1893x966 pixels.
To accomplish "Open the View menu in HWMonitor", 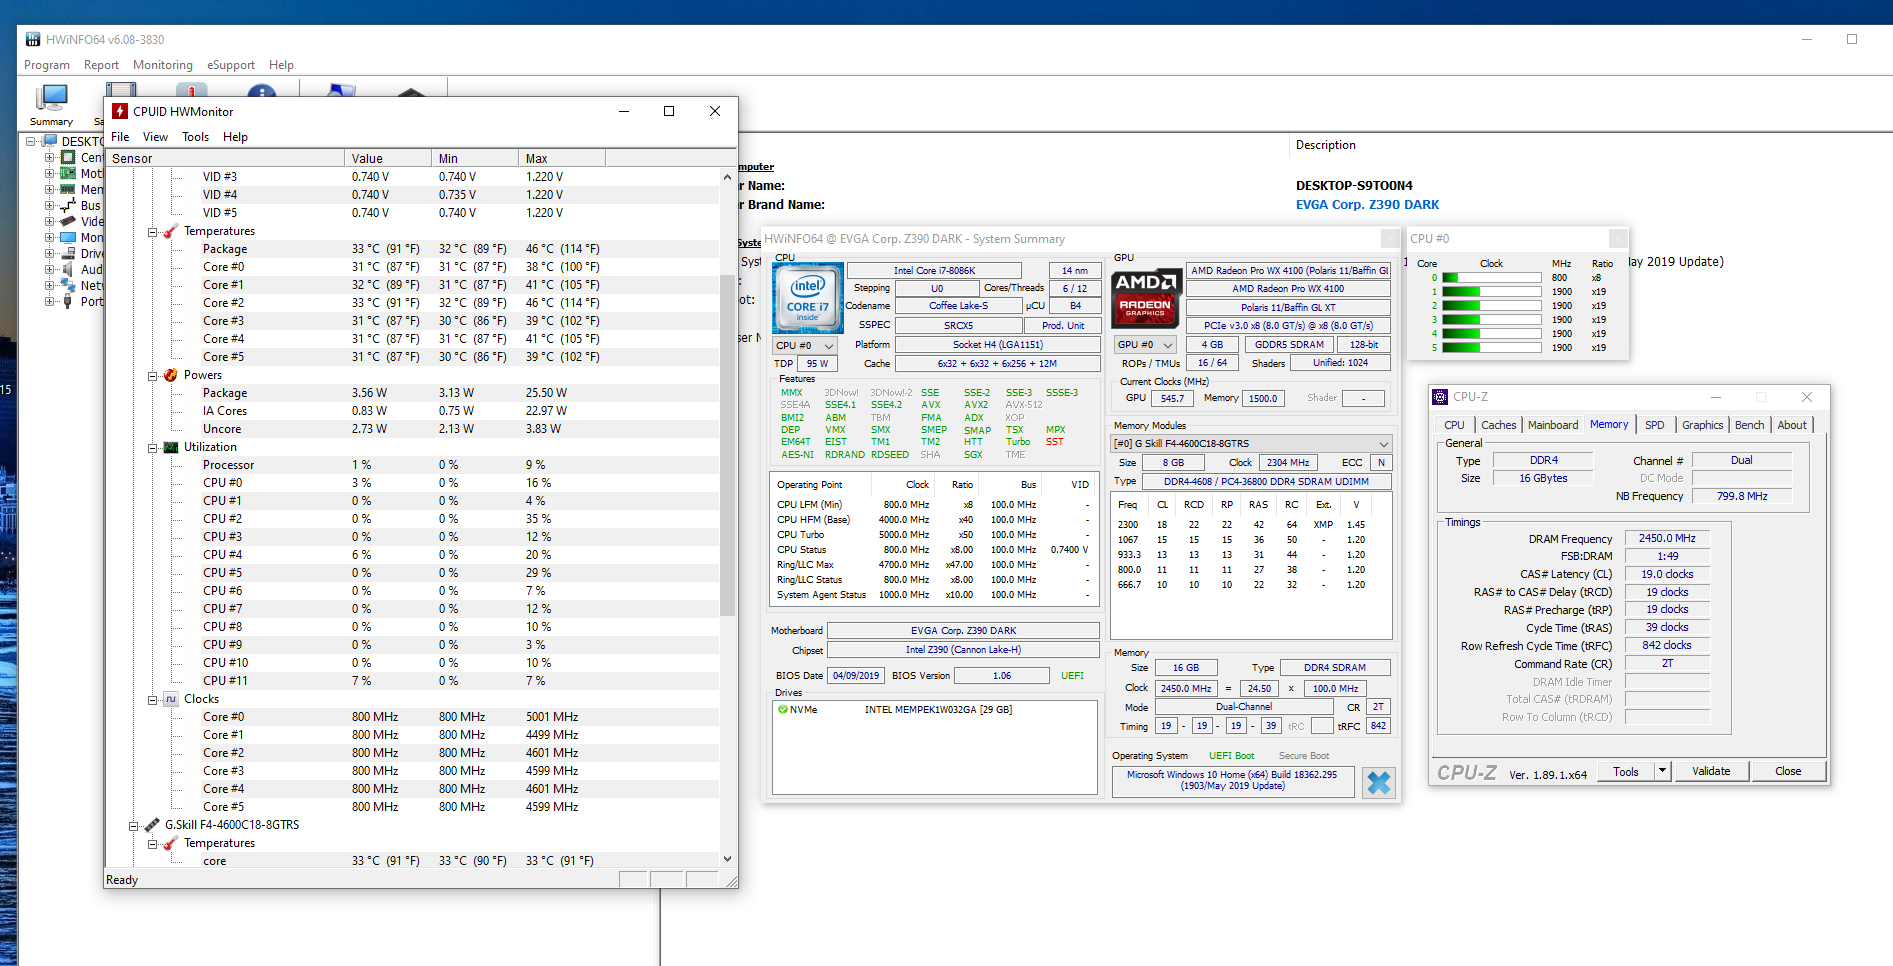I will coord(155,137).
